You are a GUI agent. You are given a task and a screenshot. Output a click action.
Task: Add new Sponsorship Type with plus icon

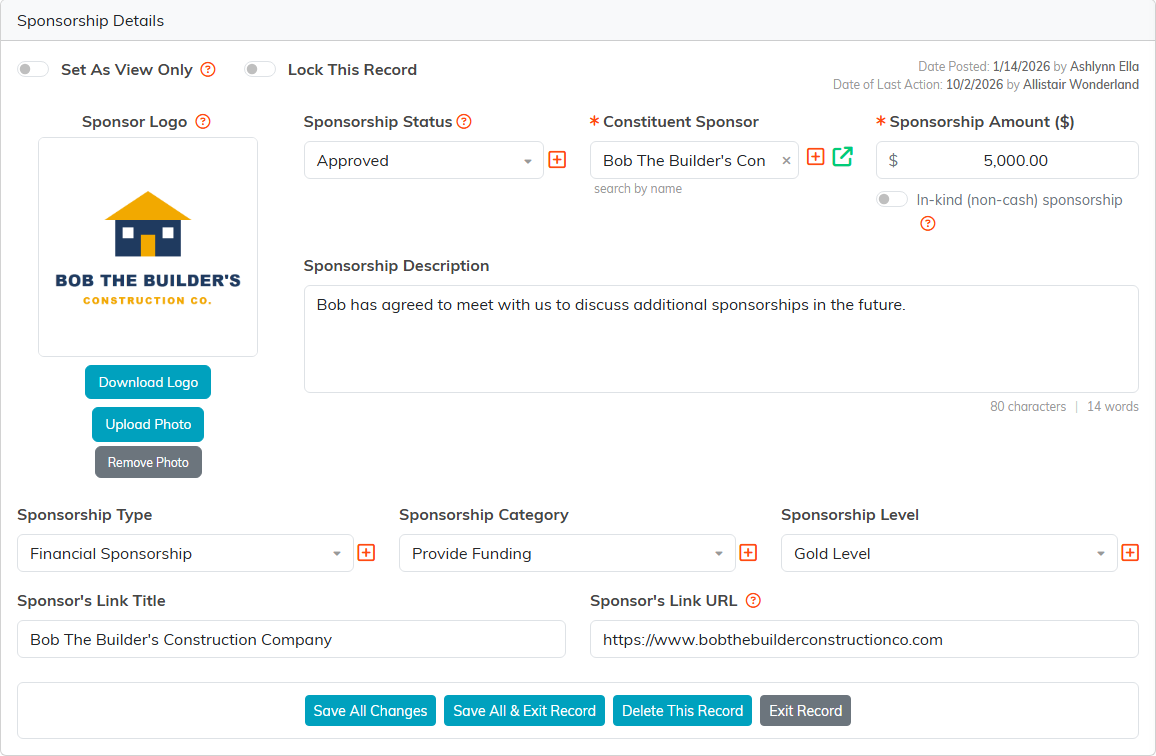pyautogui.click(x=366, y=552)
